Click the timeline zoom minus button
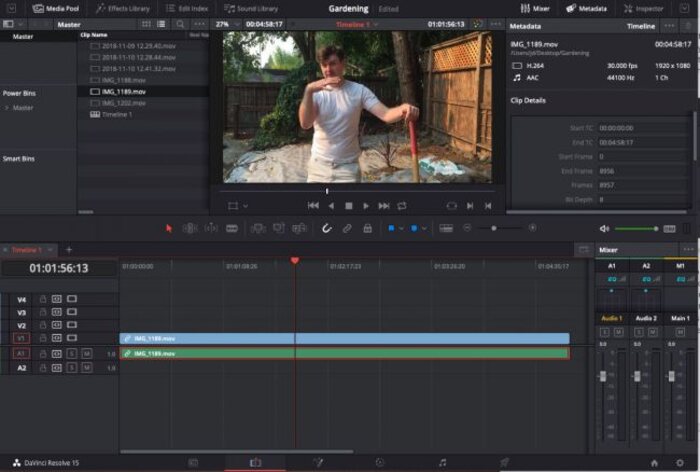The height and width of the screenshot is (472, 700). 467,228
